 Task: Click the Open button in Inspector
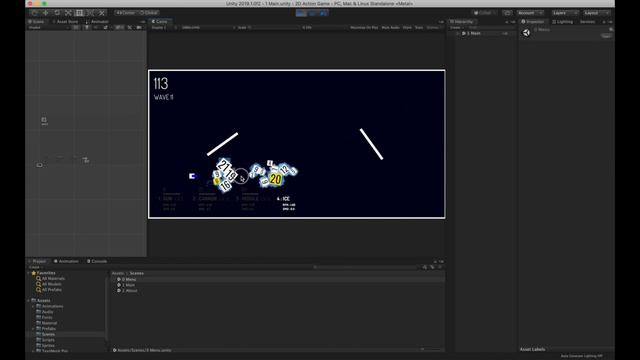pyautogui.click(x=606, y=36)
